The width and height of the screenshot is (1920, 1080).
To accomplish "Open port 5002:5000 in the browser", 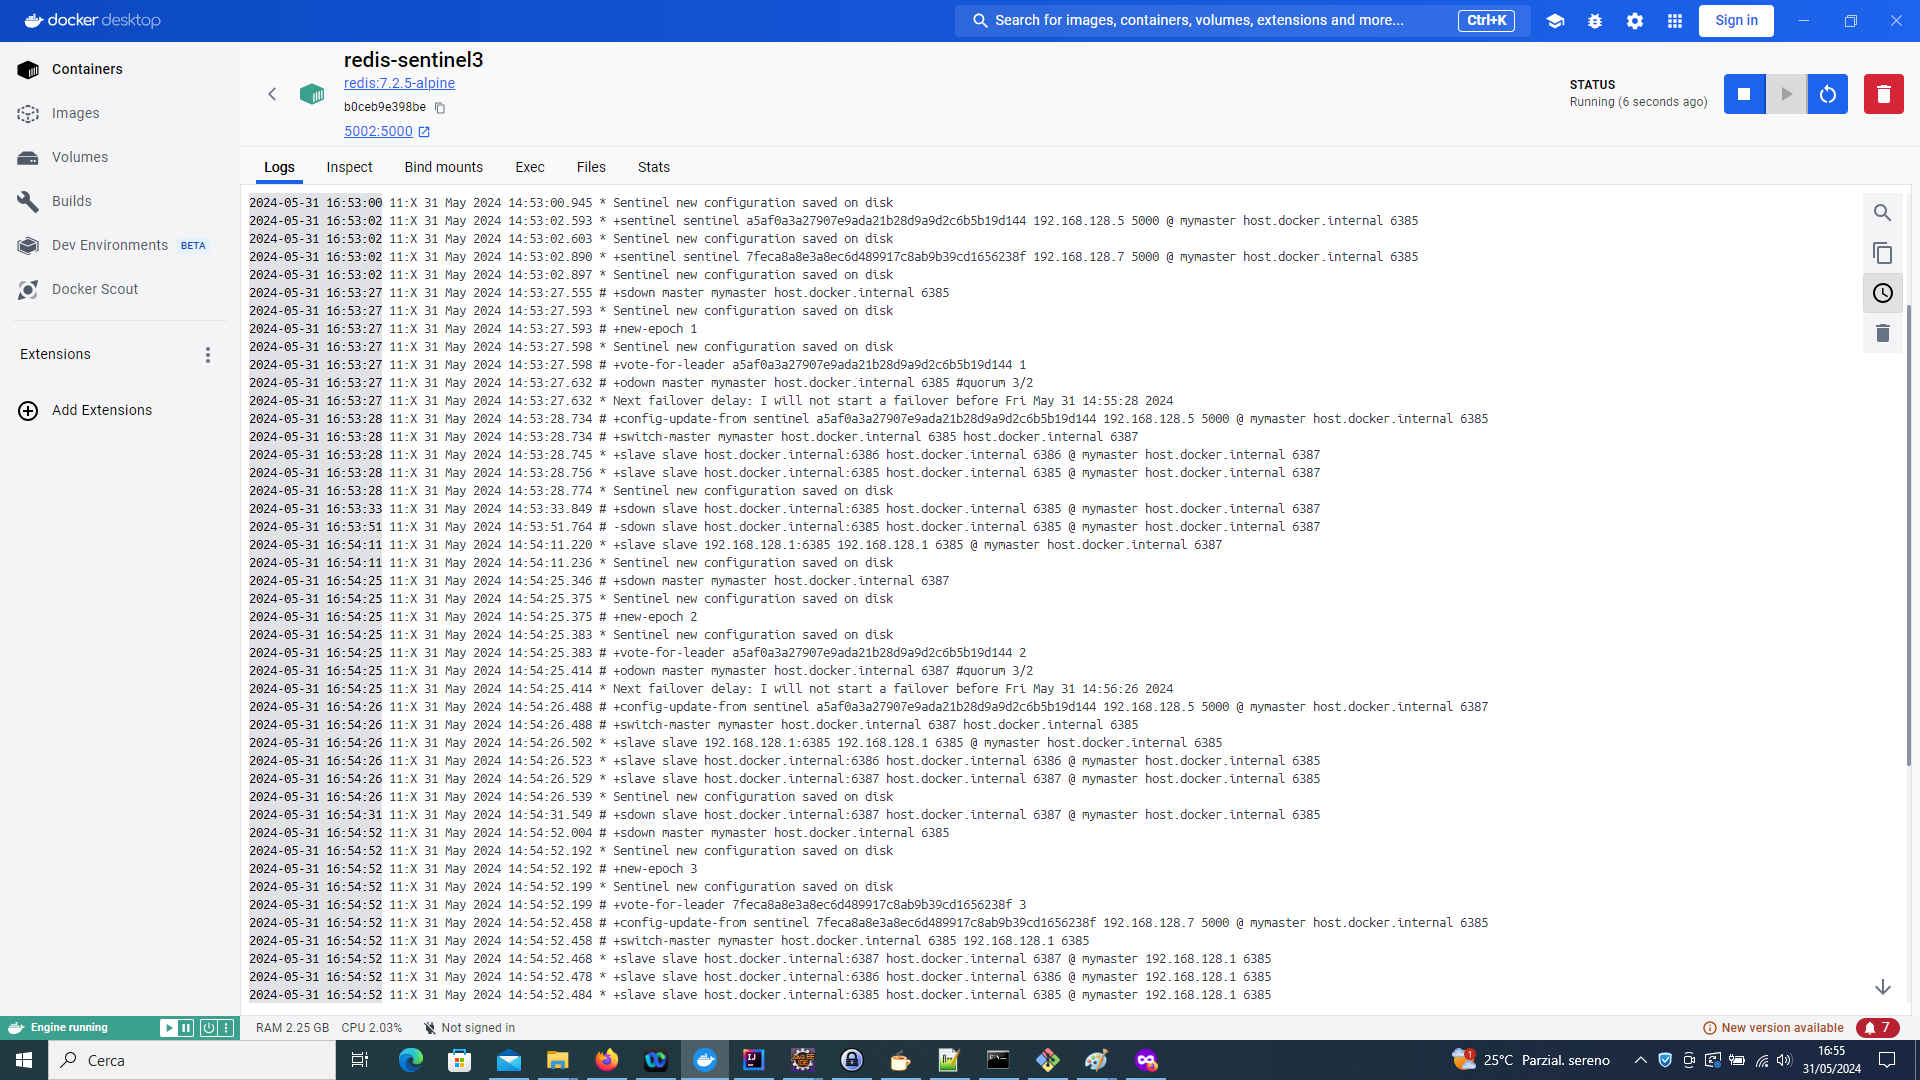I will (x=380, y=131).
